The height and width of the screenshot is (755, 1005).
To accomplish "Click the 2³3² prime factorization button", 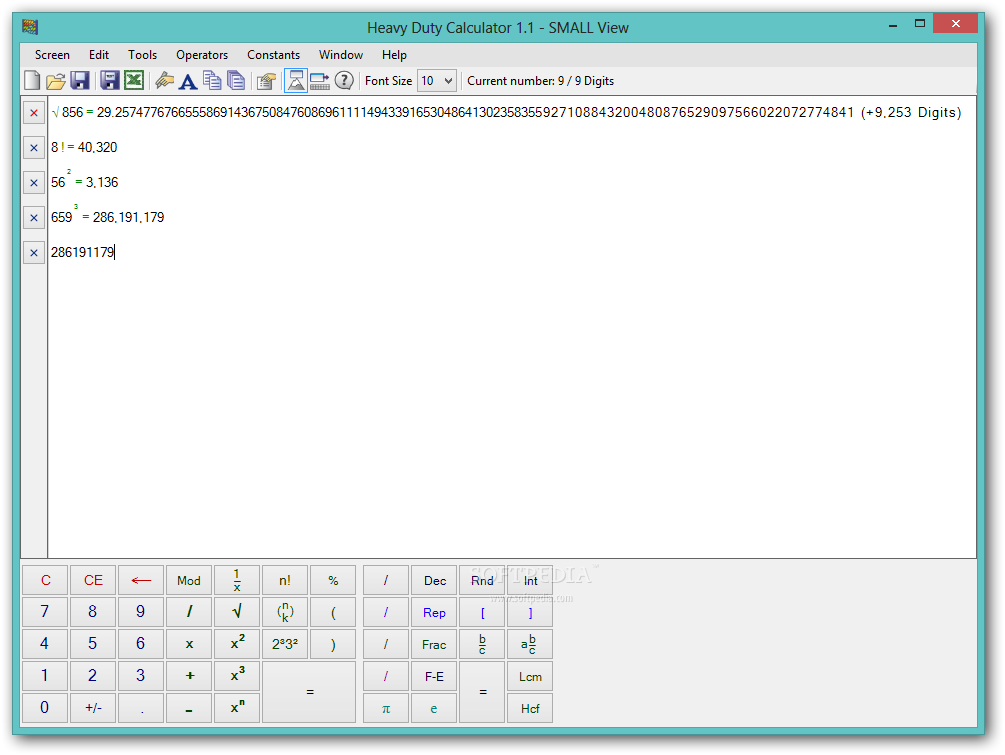I will click(285, 643).
